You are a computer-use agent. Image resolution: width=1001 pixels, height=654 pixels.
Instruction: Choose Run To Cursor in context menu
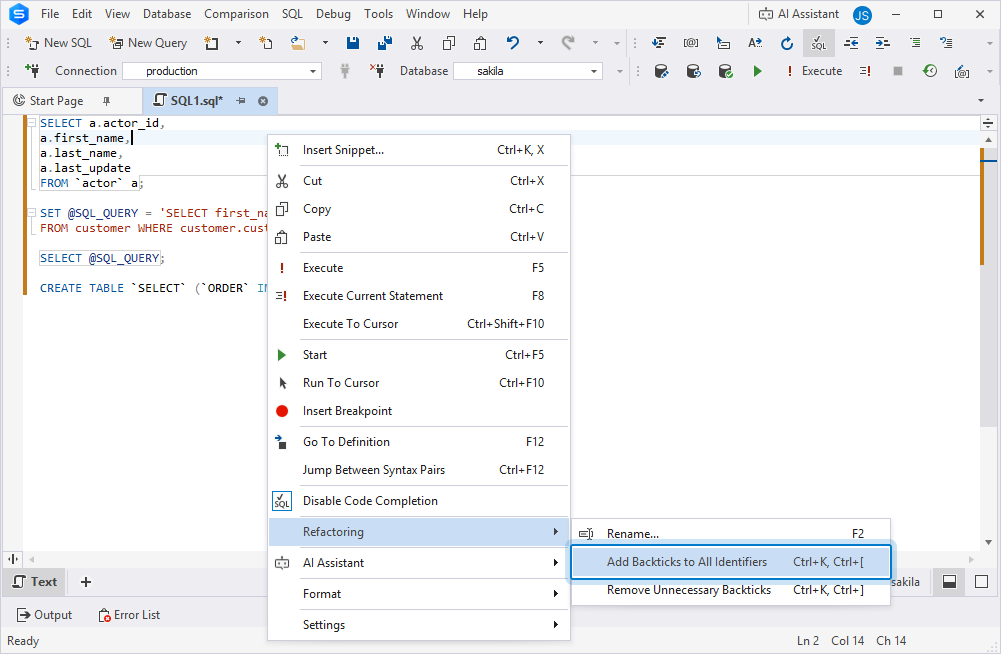(418, 383)
